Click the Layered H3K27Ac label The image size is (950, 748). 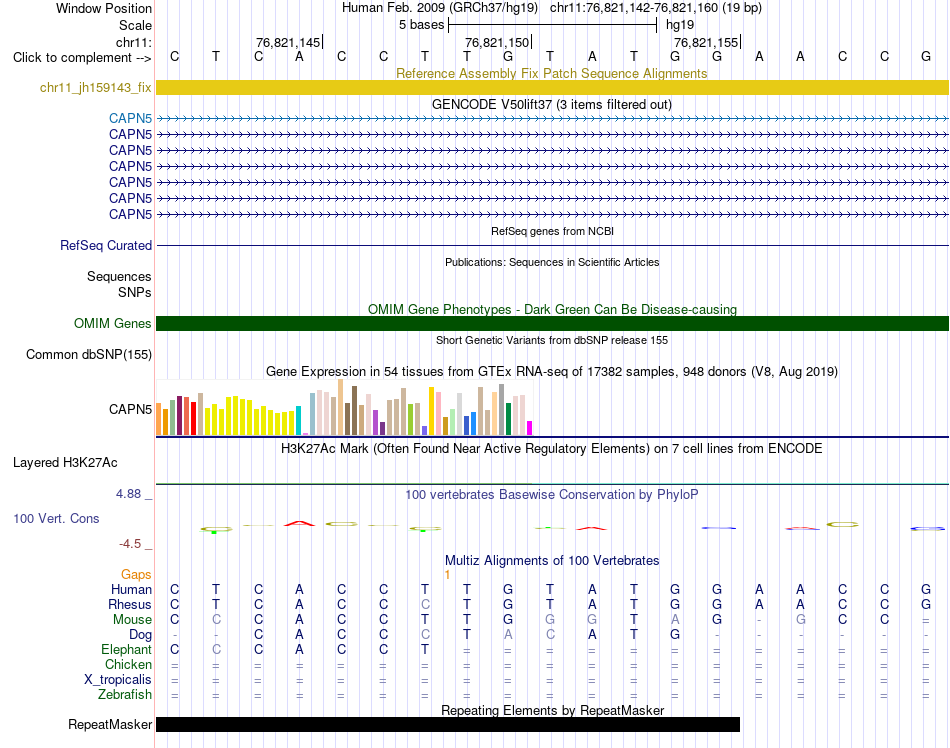(x=65, y=463)
